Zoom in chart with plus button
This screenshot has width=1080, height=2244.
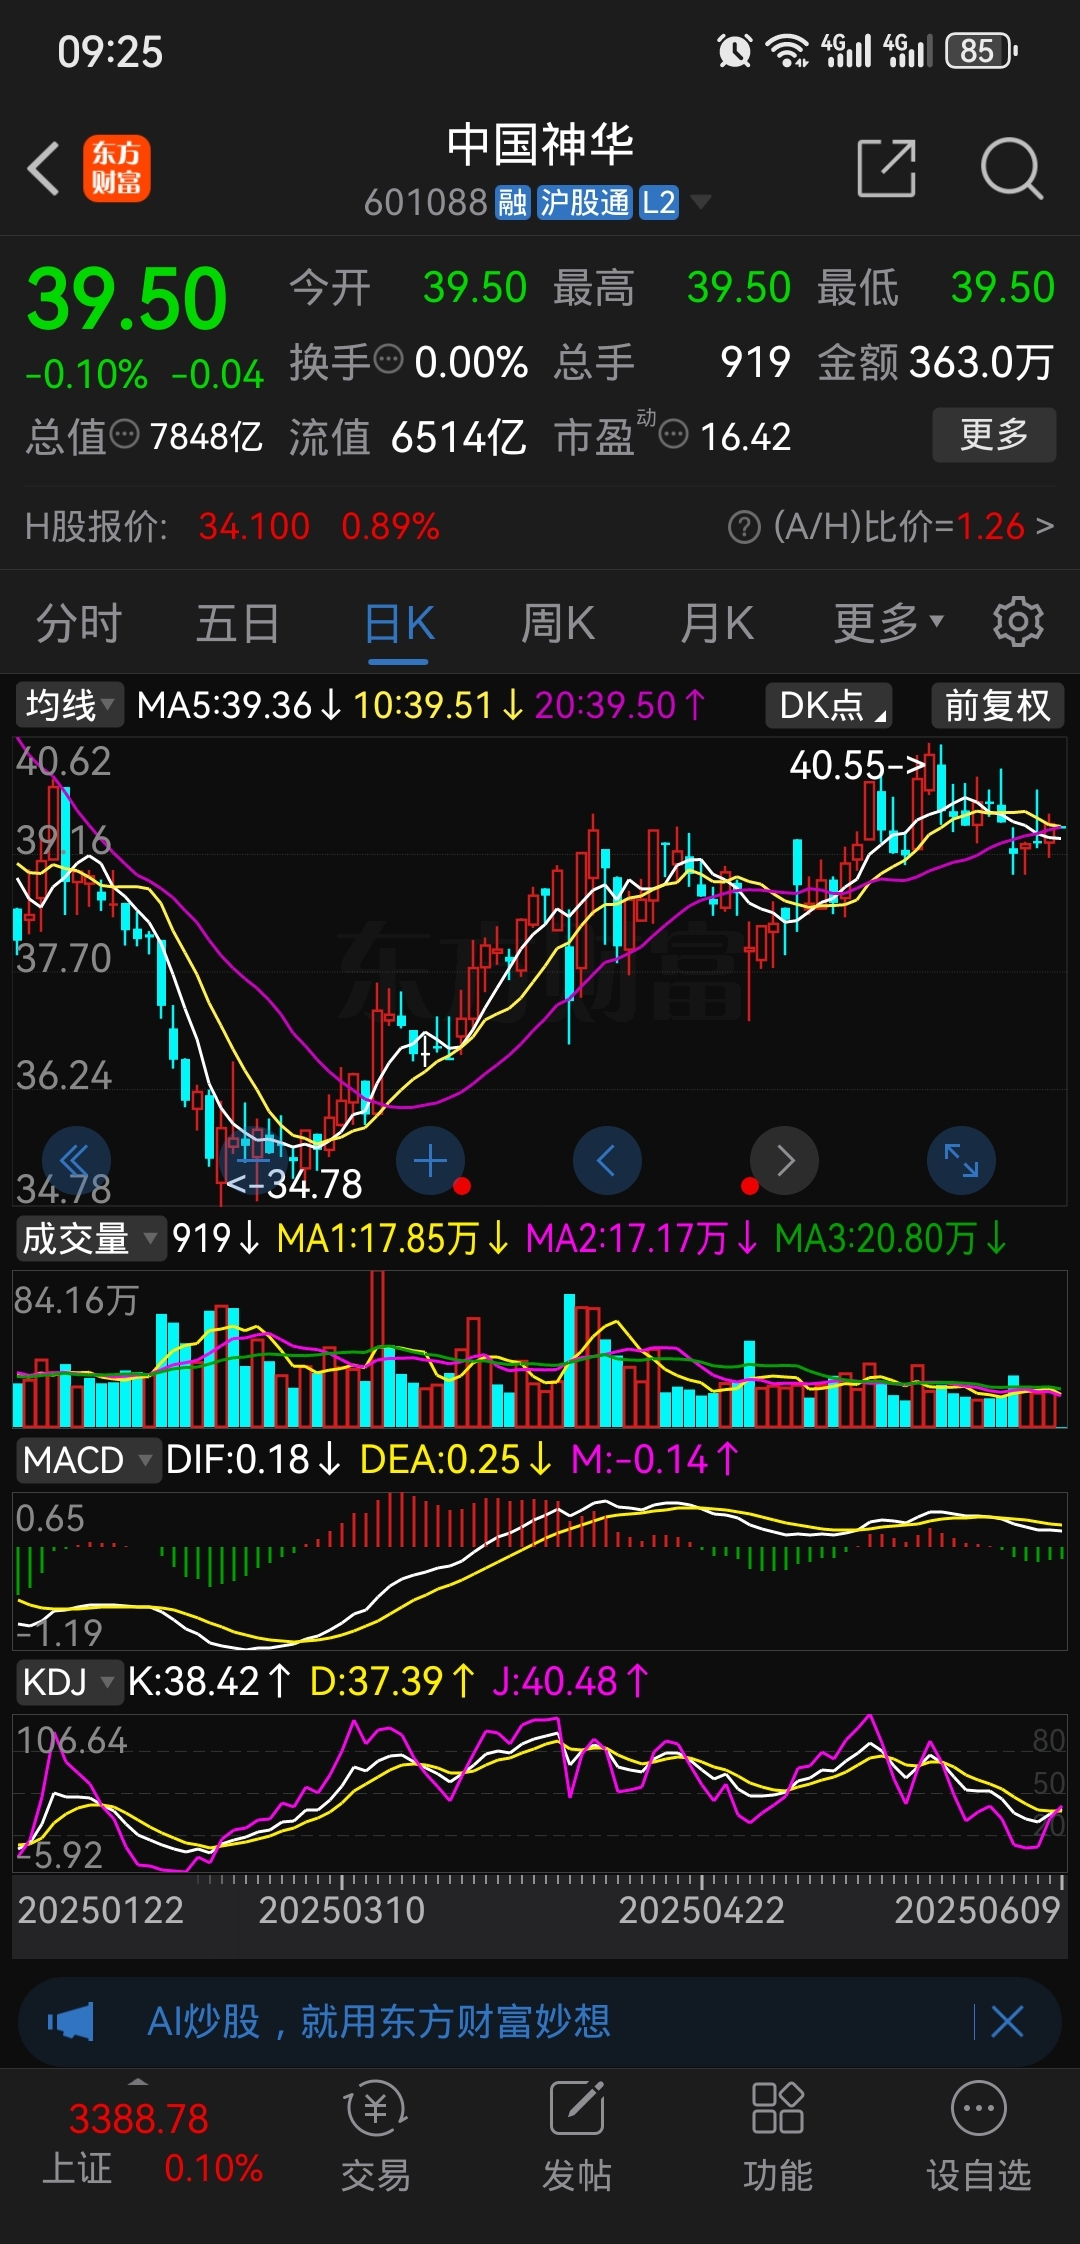430,1161
